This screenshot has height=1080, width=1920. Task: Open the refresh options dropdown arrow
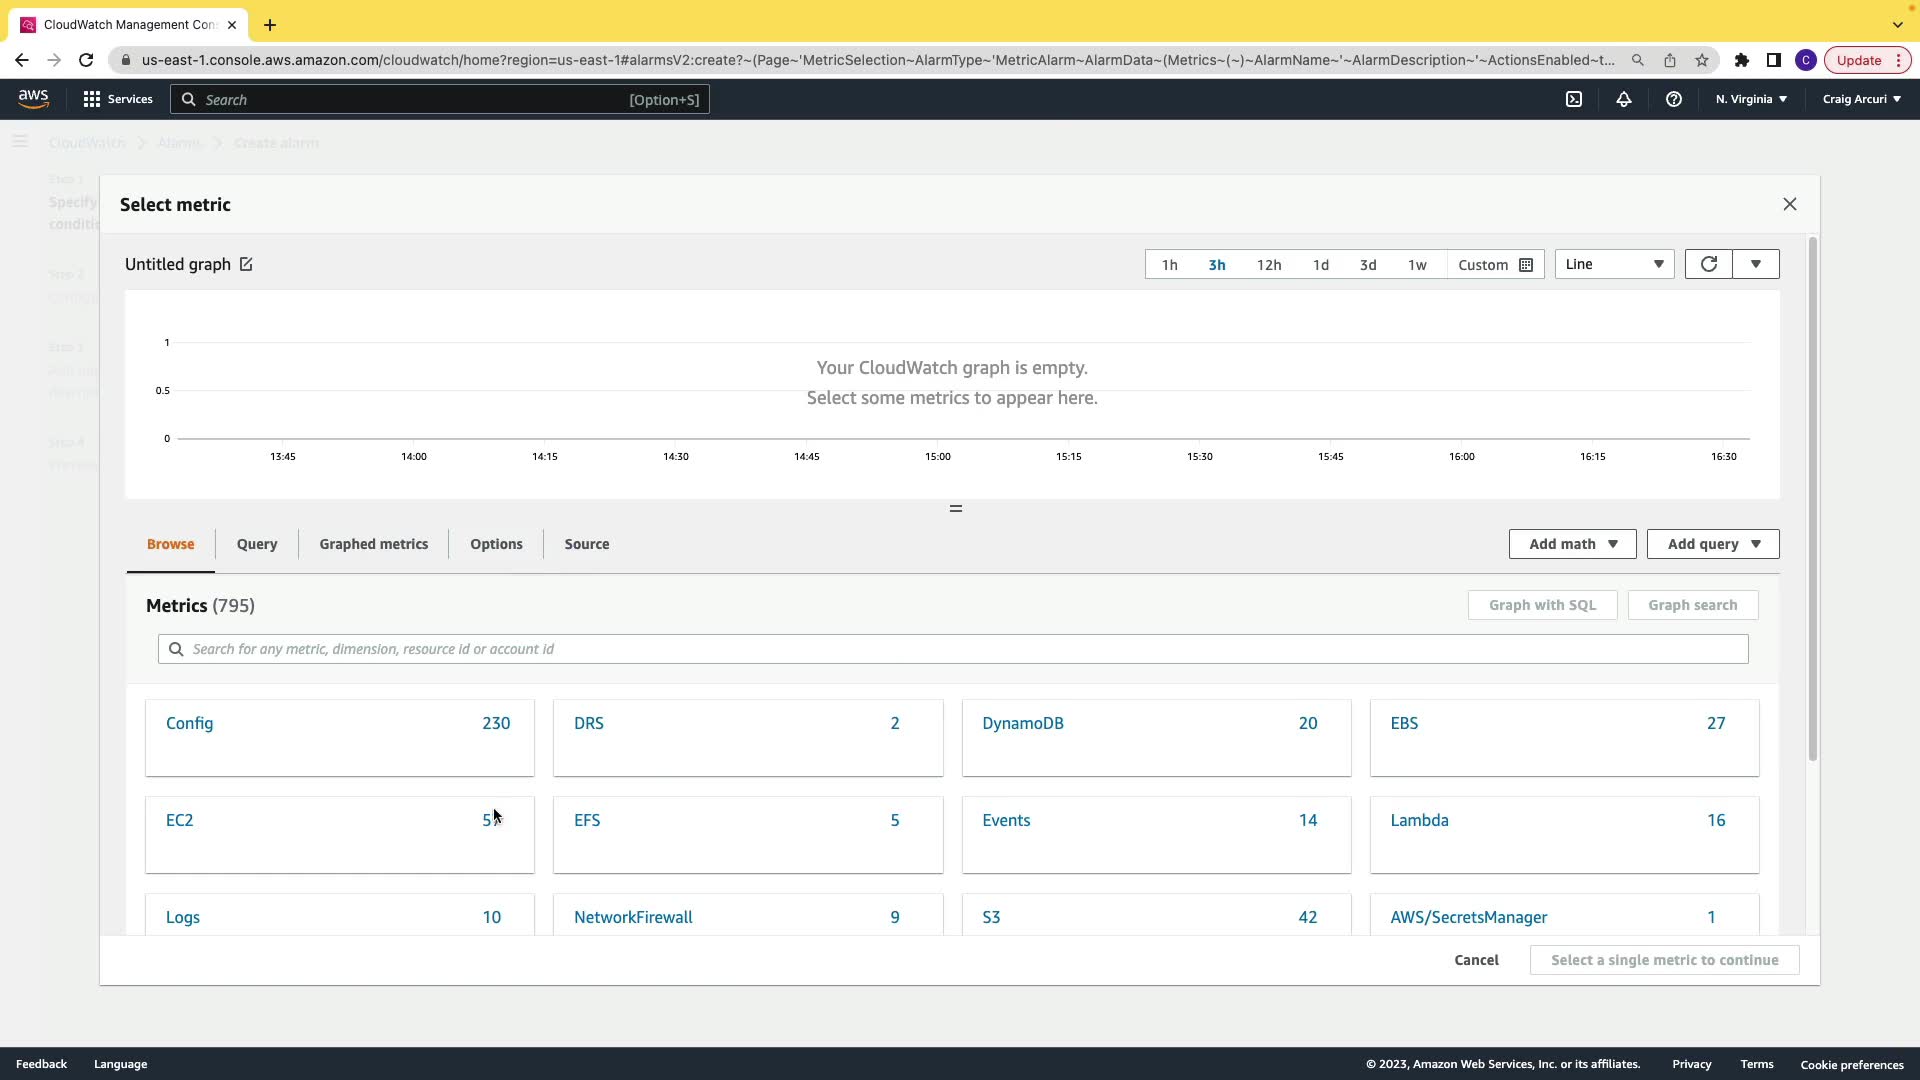tap(1756, 264)
